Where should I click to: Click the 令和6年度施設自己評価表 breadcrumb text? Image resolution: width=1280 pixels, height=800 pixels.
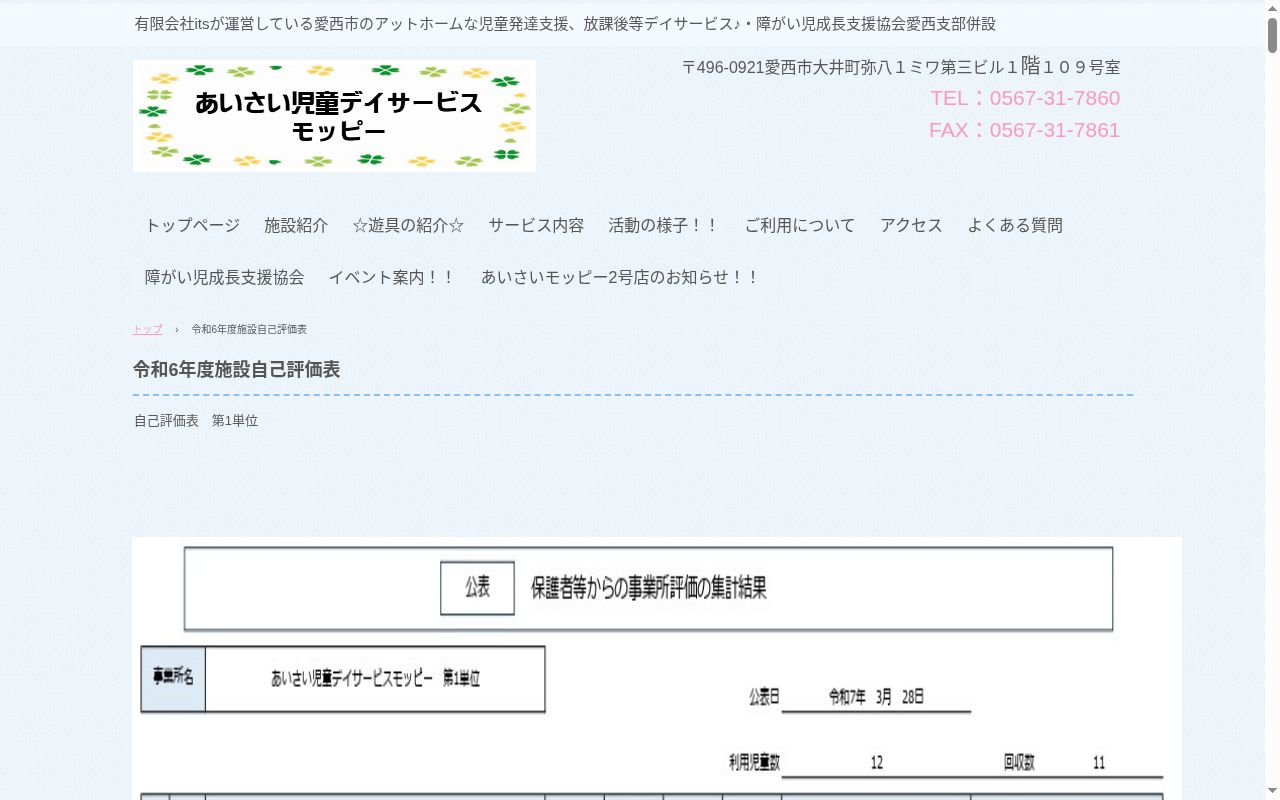point(249,330)
